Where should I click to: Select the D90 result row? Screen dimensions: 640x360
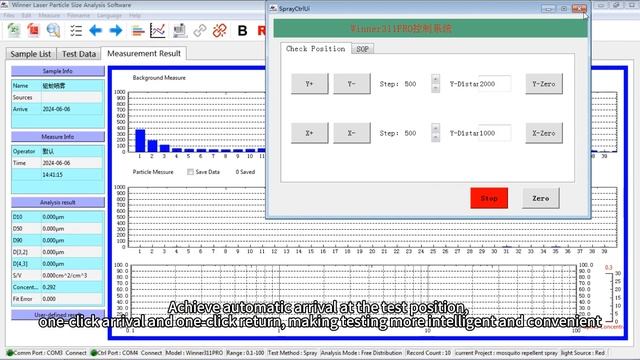[57, 240]
